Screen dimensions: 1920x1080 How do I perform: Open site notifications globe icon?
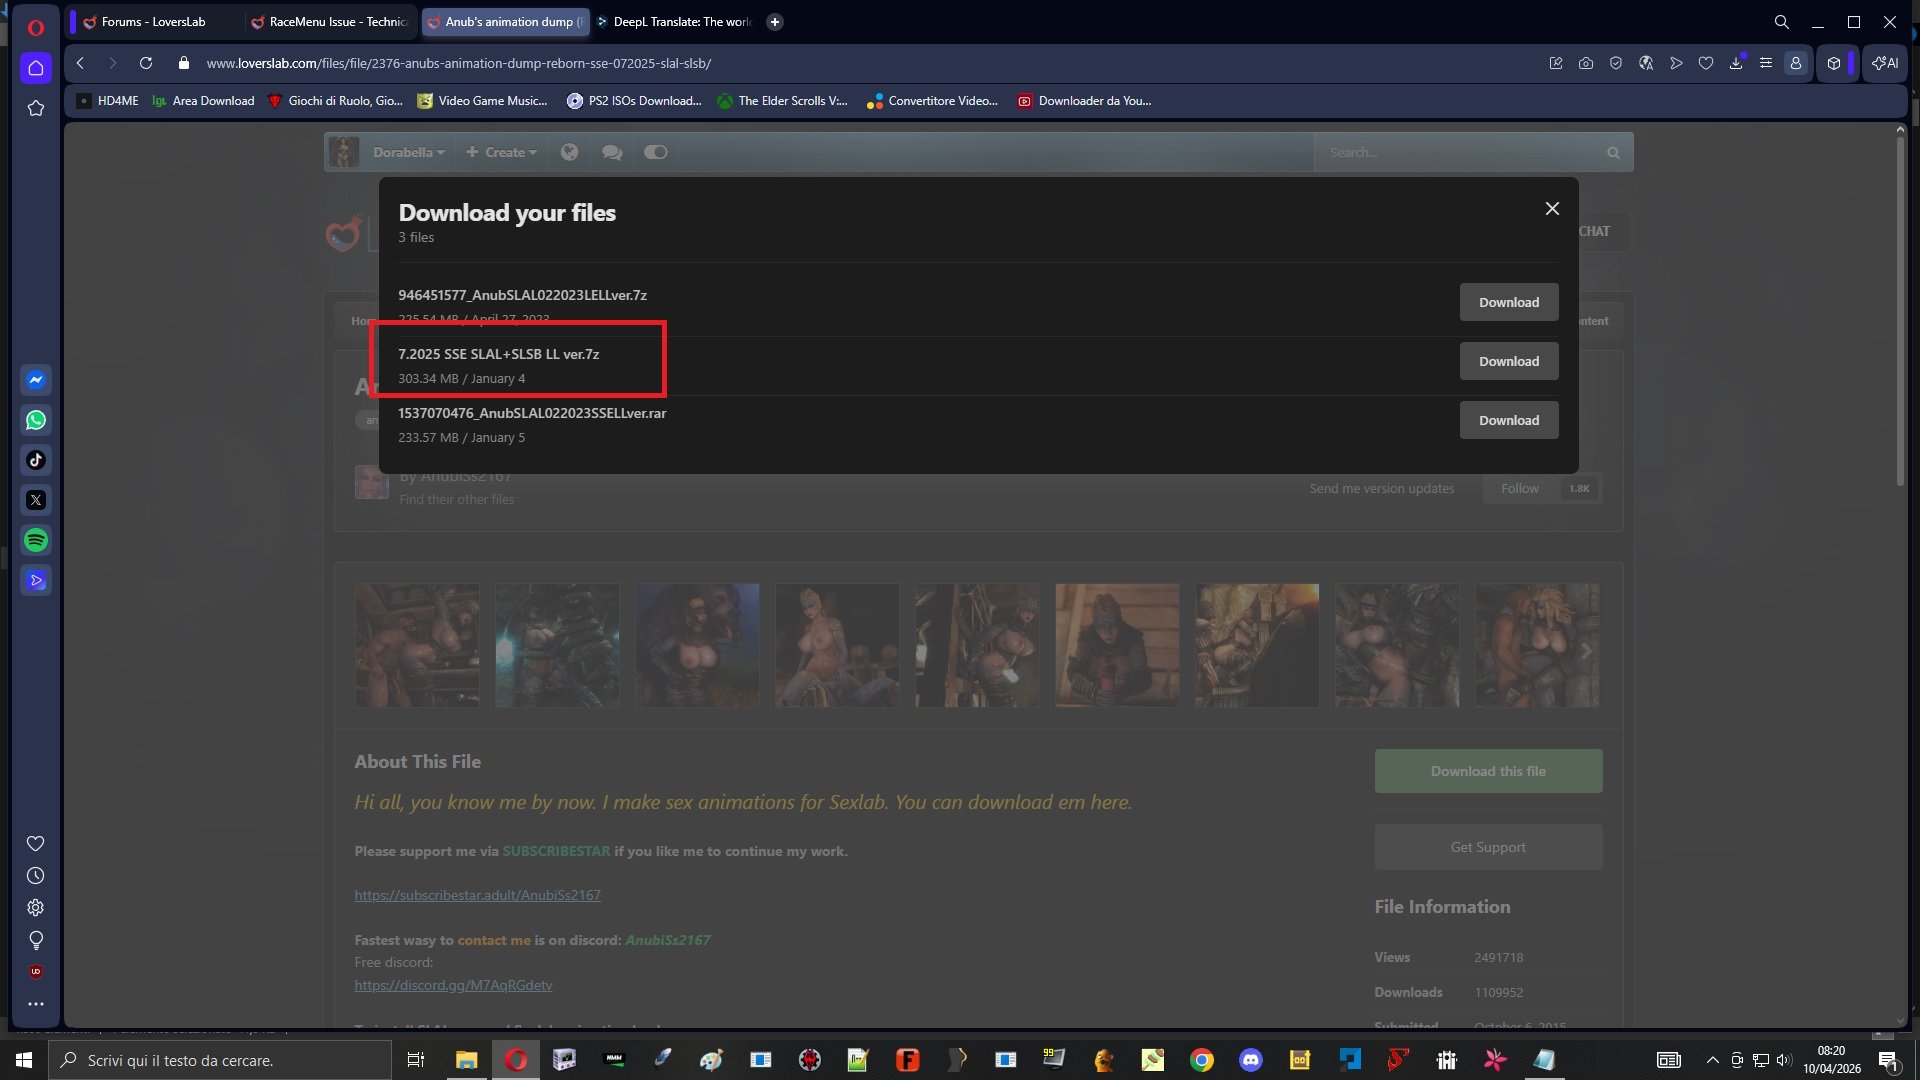point(569,152)
